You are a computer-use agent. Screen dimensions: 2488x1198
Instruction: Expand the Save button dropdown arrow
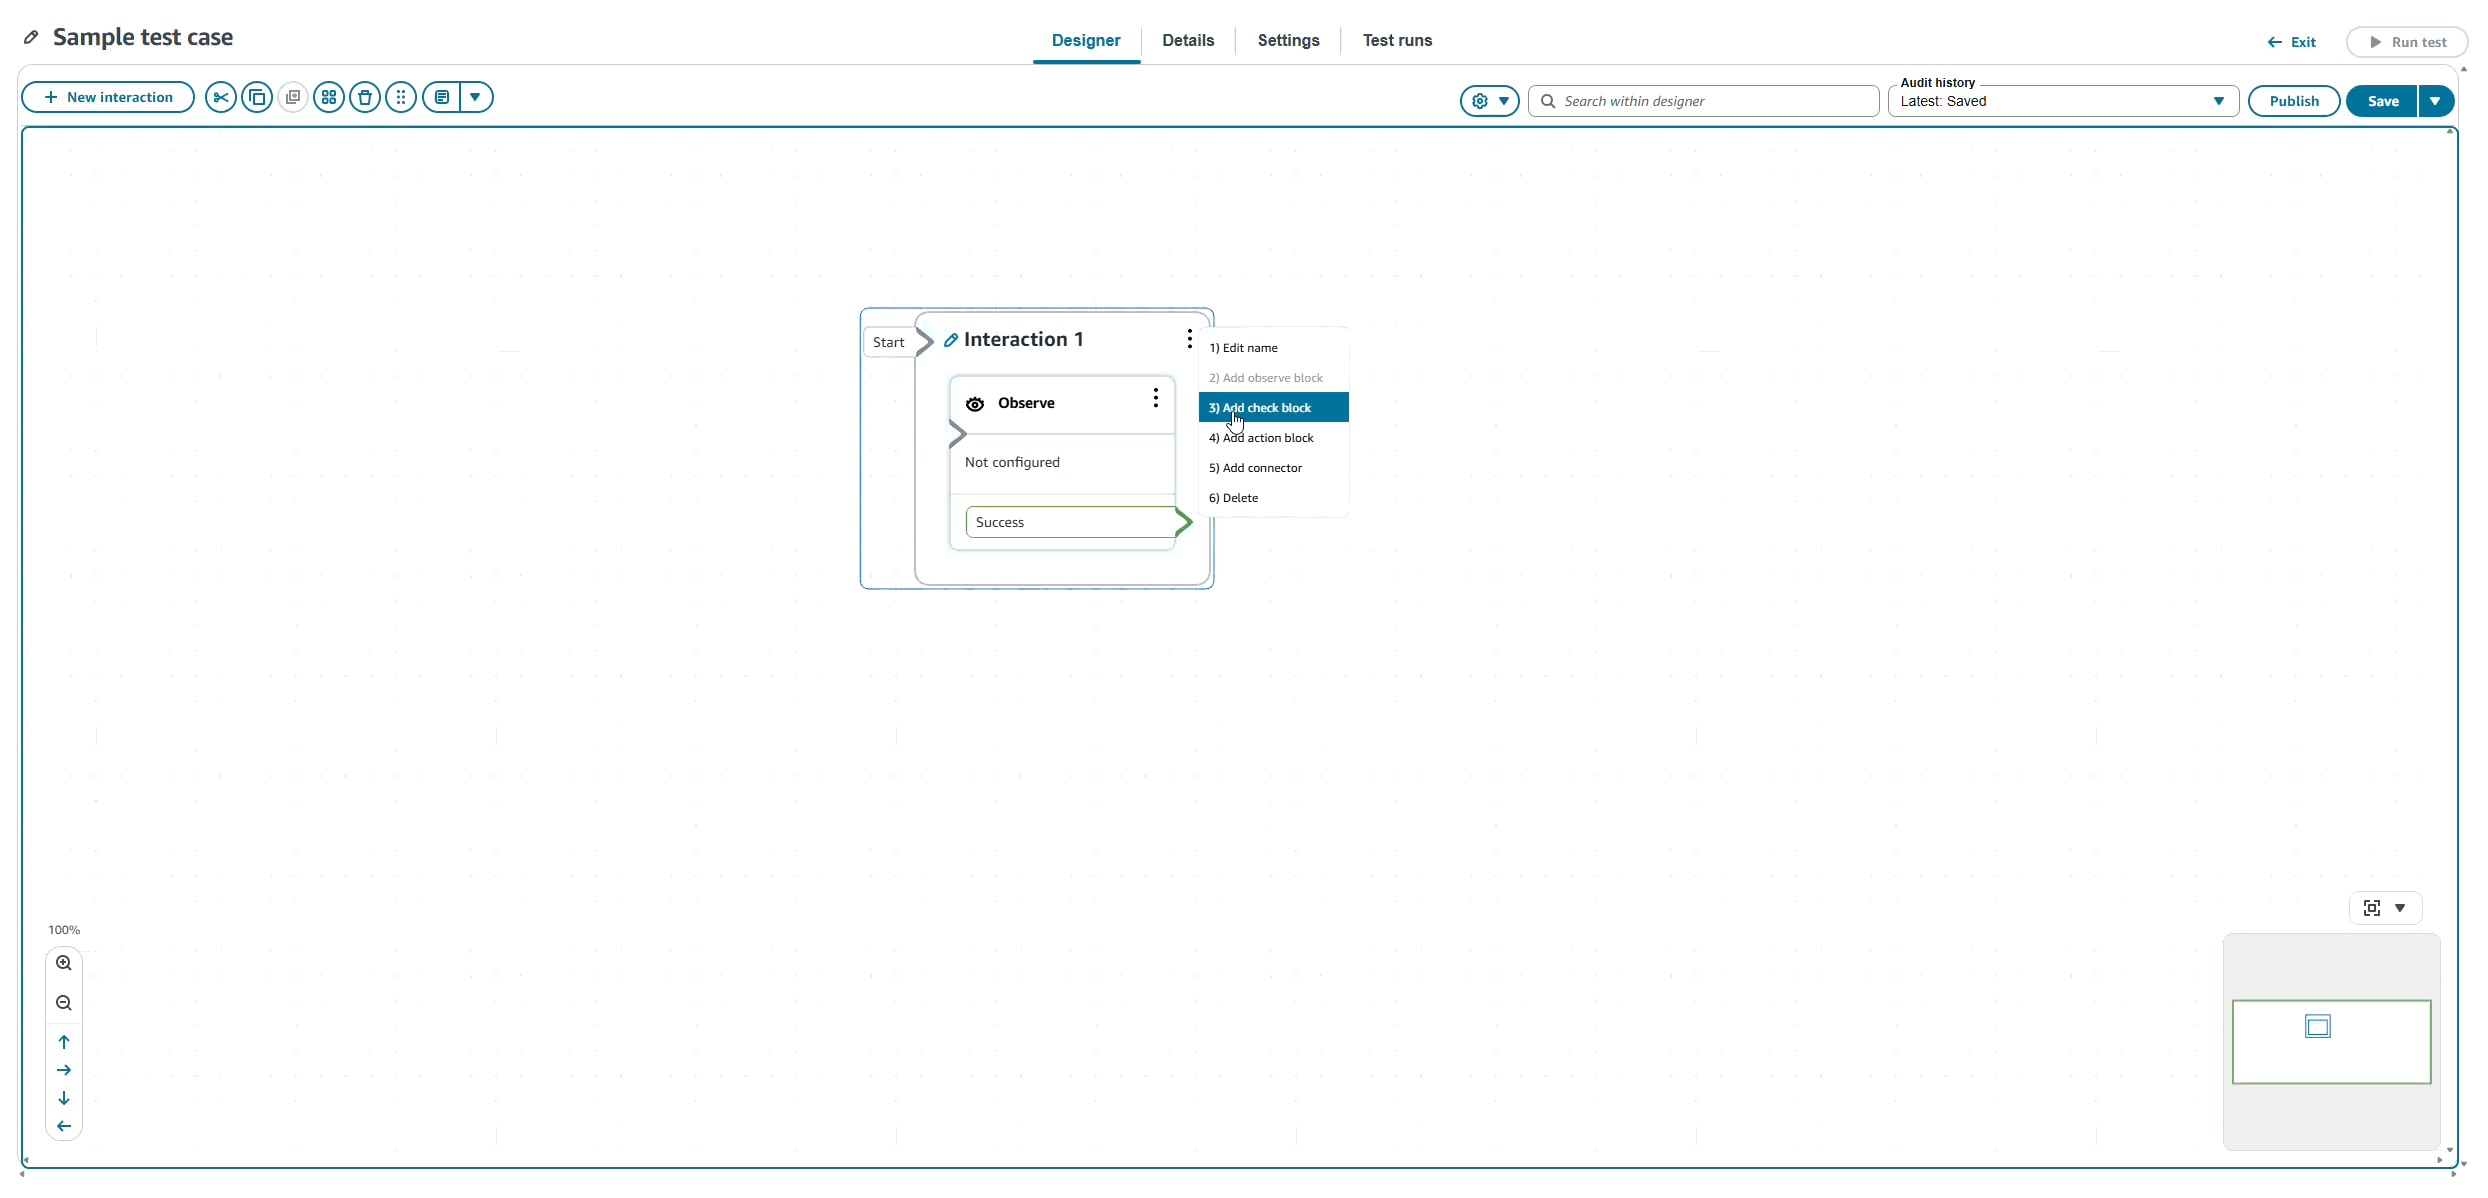(x=2435, y=101)
